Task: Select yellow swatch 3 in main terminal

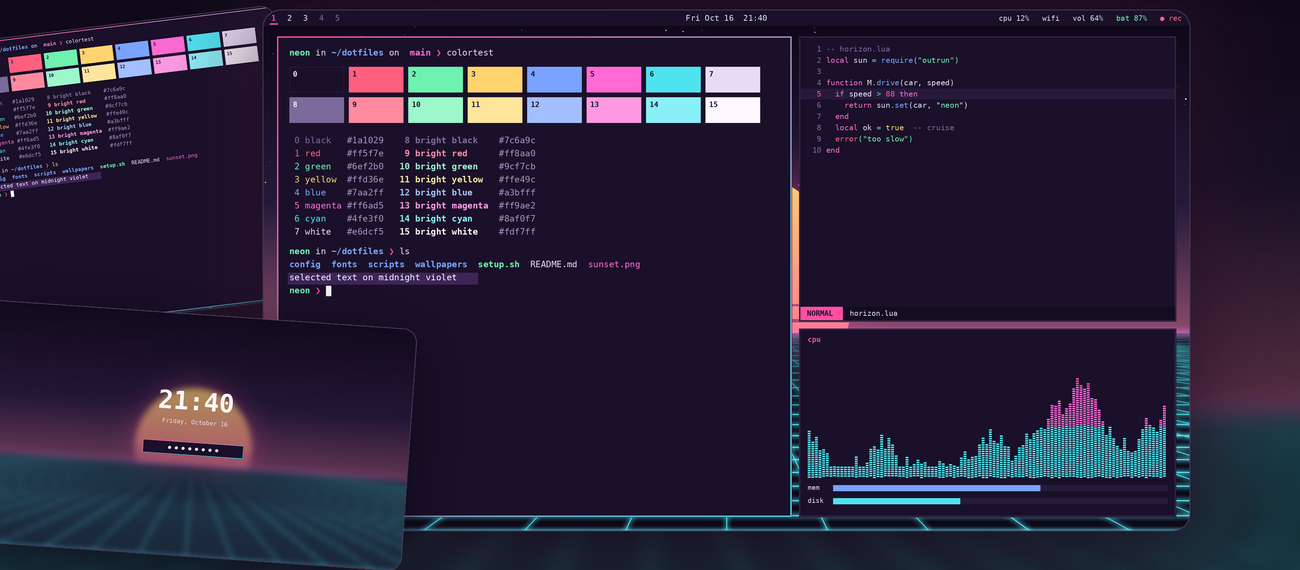Action: (x=494, y=80)
